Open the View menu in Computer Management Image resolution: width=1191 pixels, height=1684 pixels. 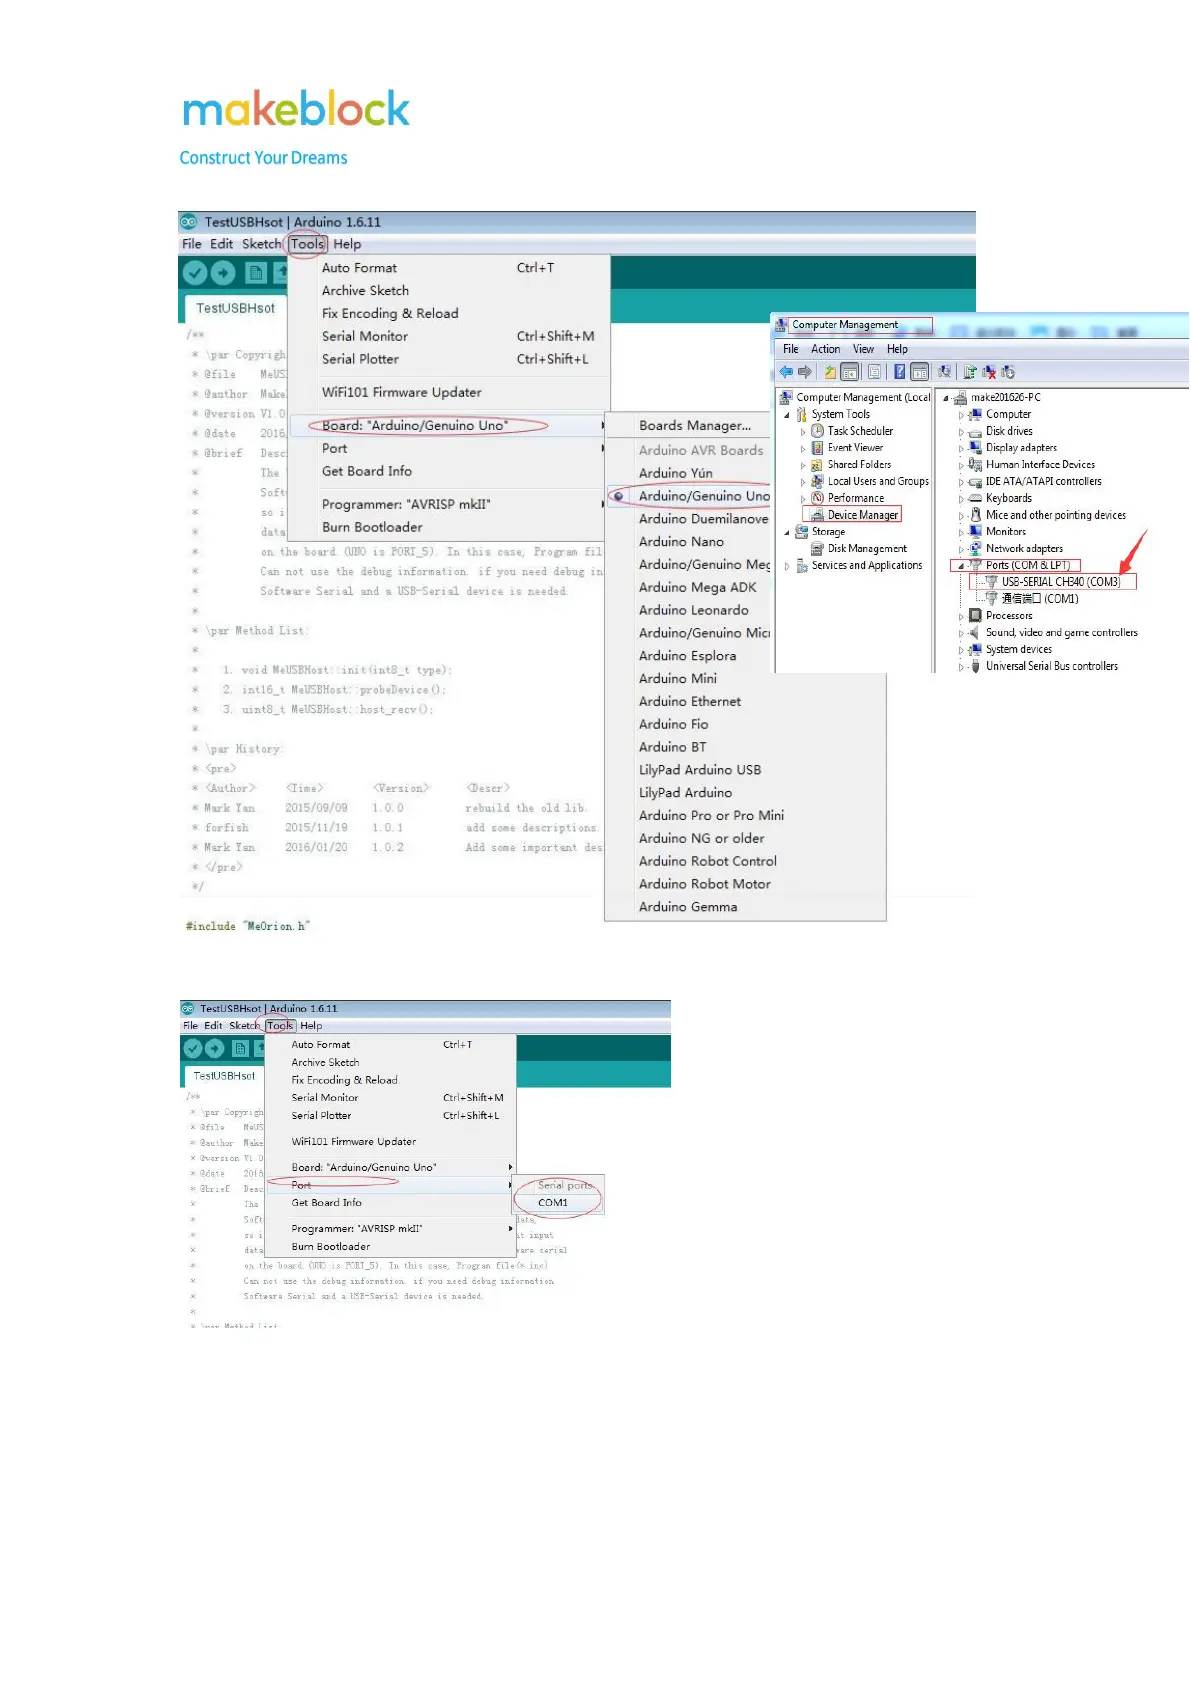click(x=863, y=349)
